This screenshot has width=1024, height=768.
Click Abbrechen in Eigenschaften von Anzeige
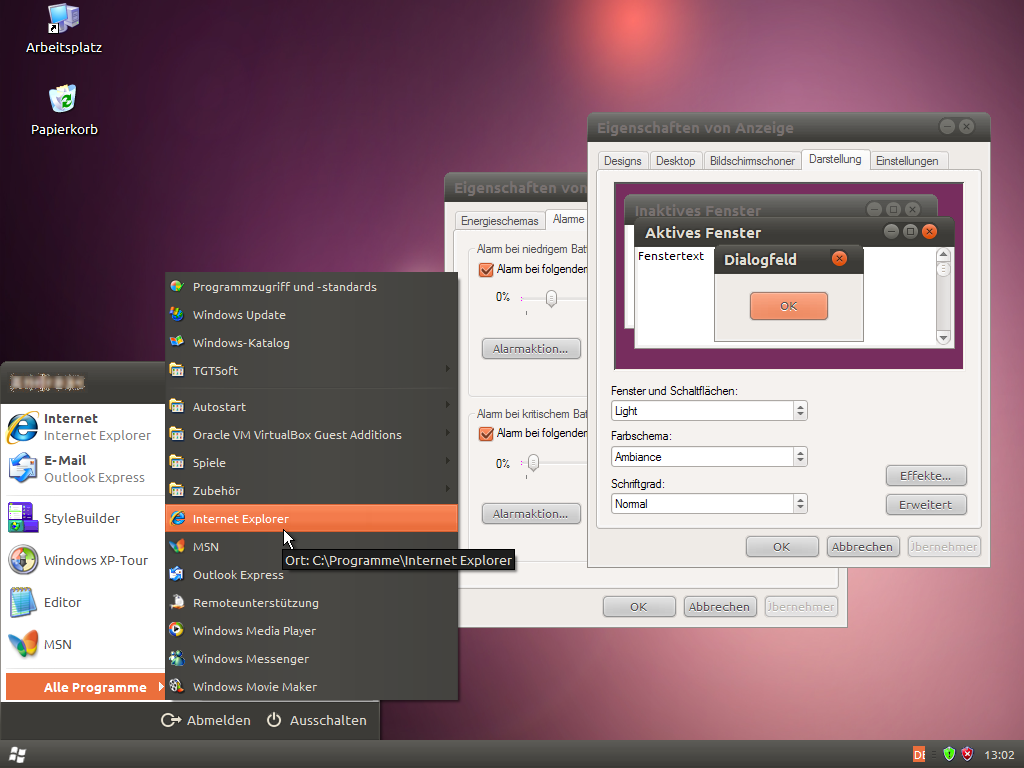tap(862, 547)
